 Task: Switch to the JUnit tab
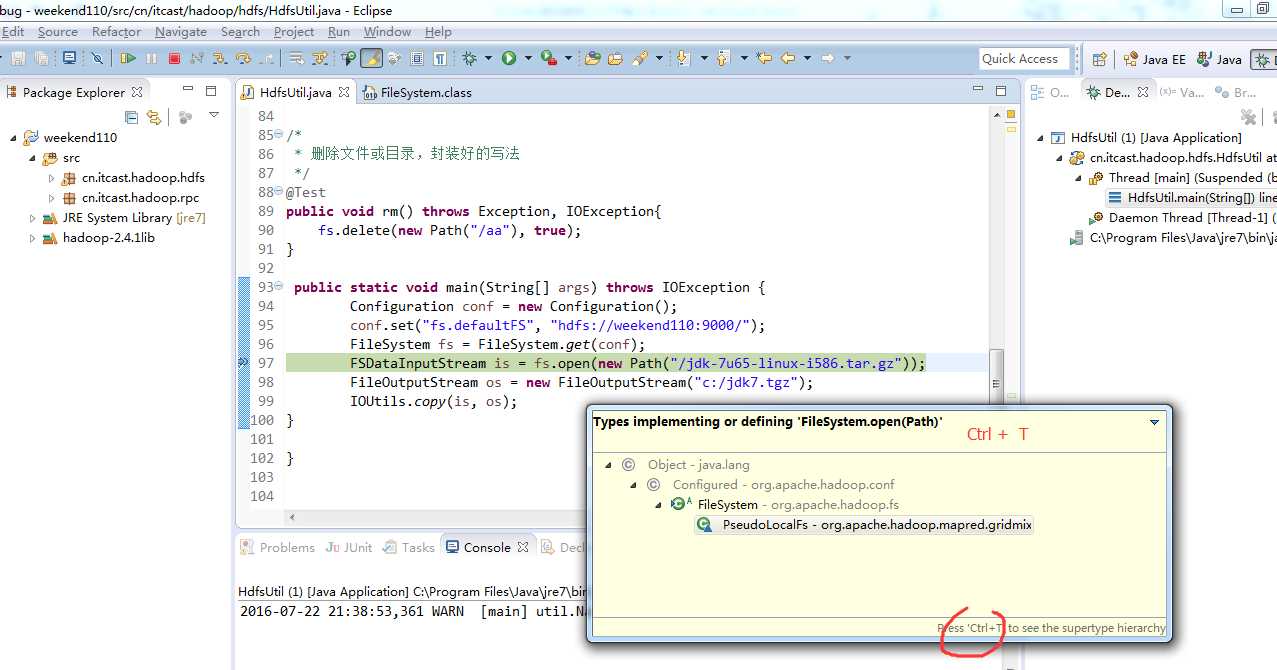point(348,547)
